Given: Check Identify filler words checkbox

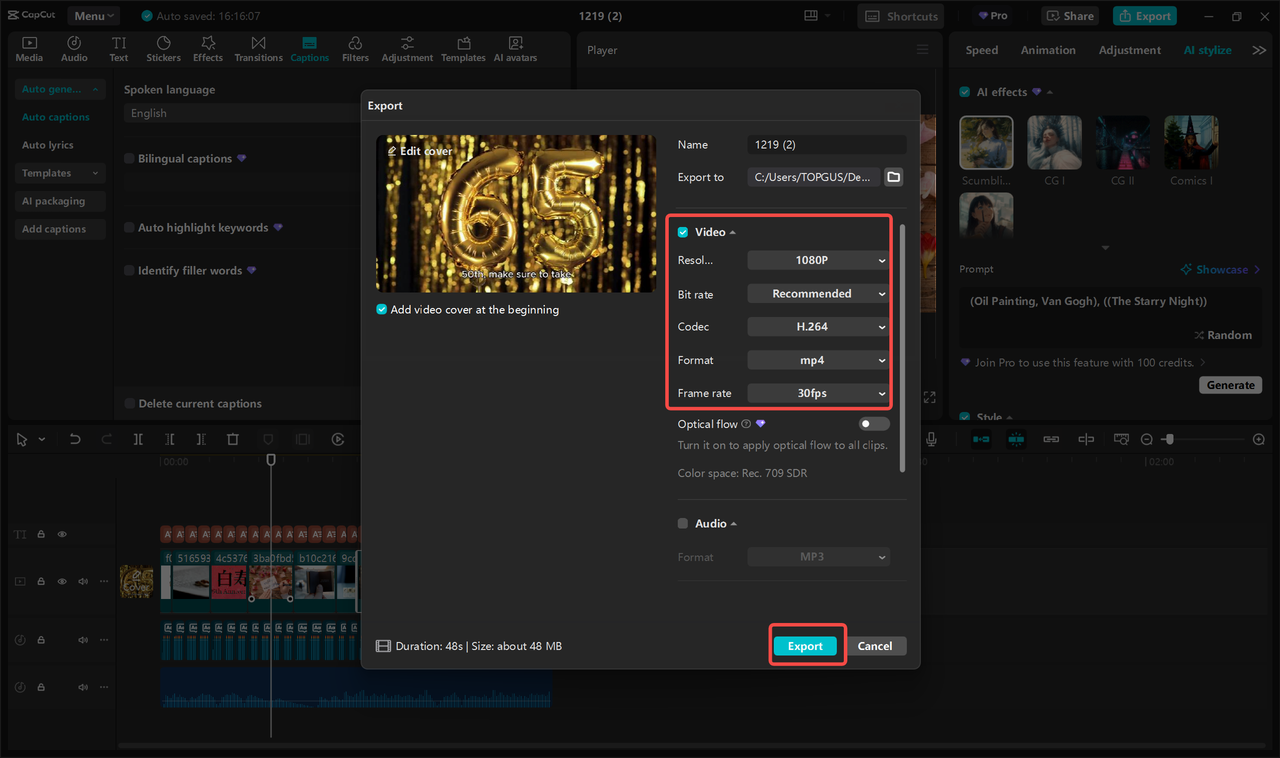Looking at the screenshot, I should click(129, 270).
